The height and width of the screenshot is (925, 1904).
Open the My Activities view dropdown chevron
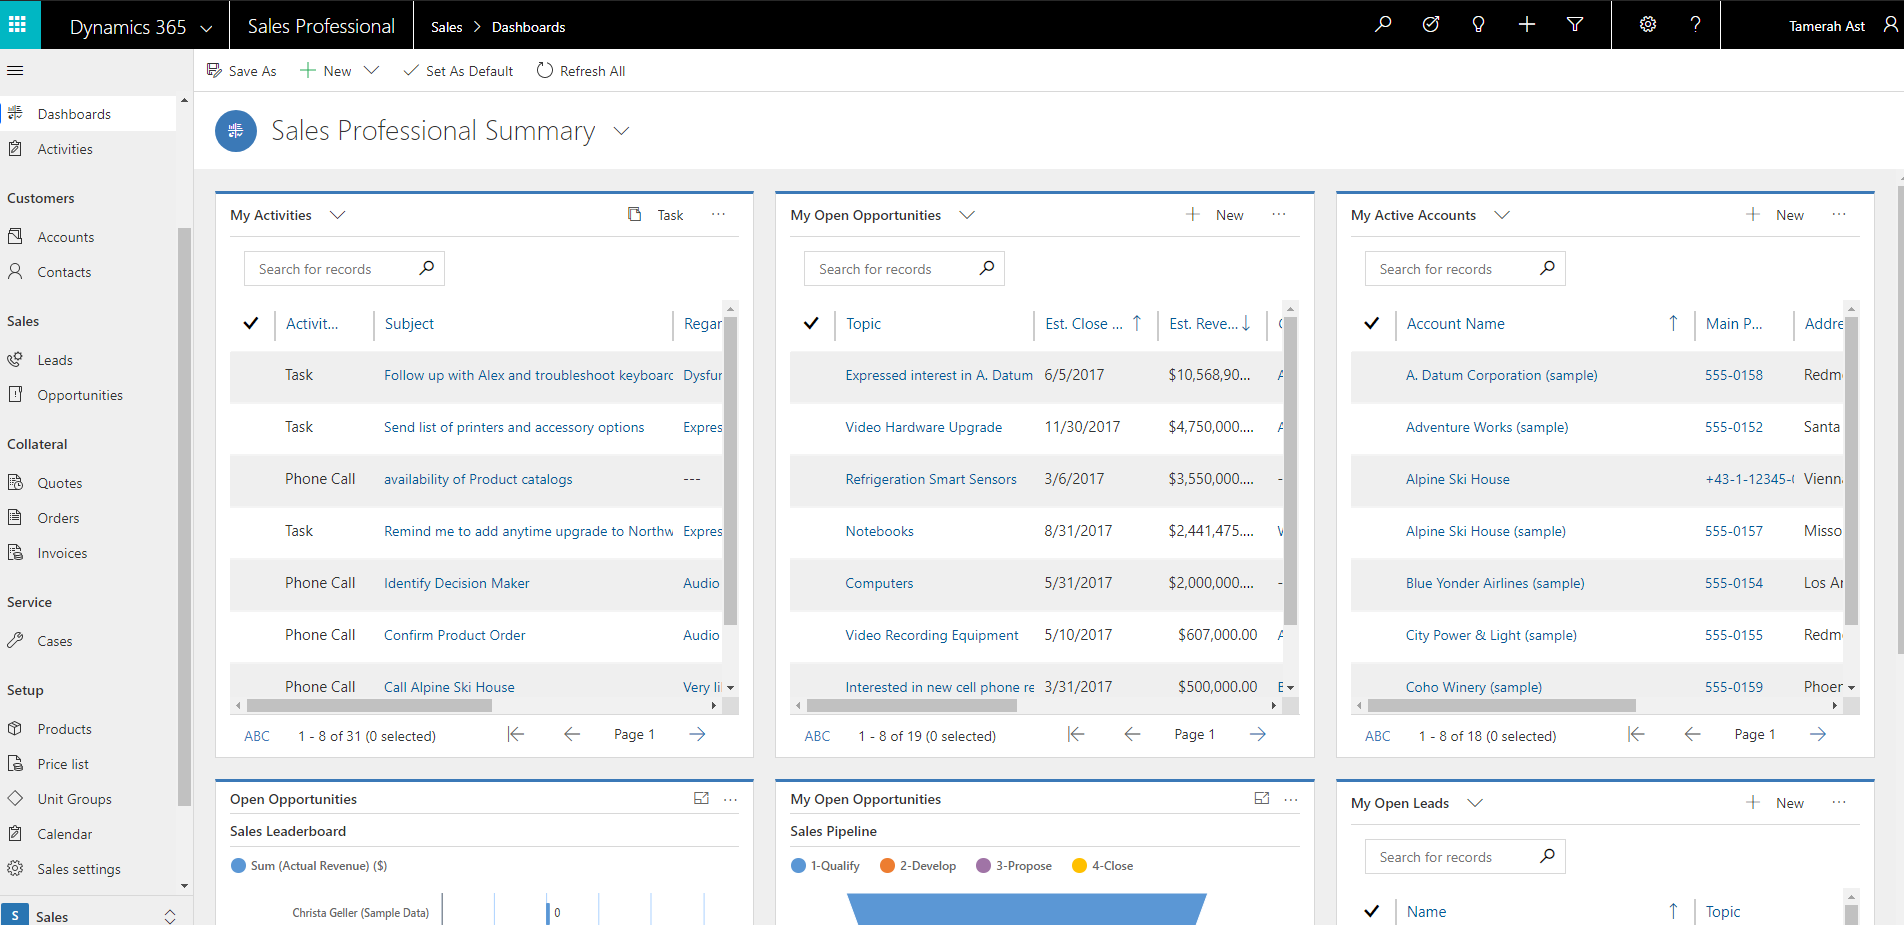coord(337,215)
